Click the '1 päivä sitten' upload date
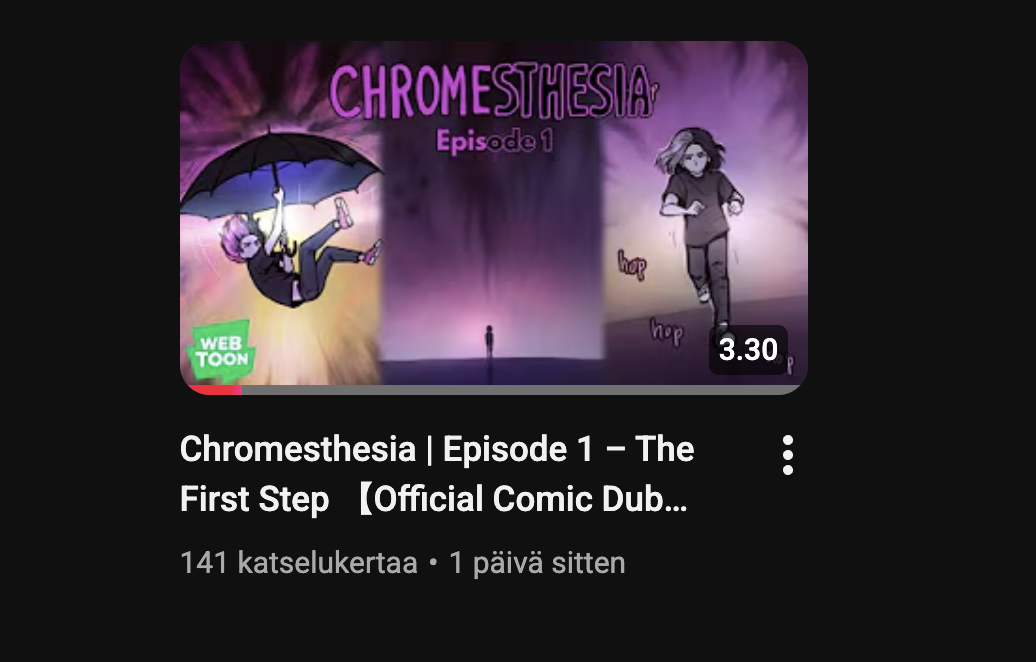This screenshot has height=662, width=1036. 537,563
